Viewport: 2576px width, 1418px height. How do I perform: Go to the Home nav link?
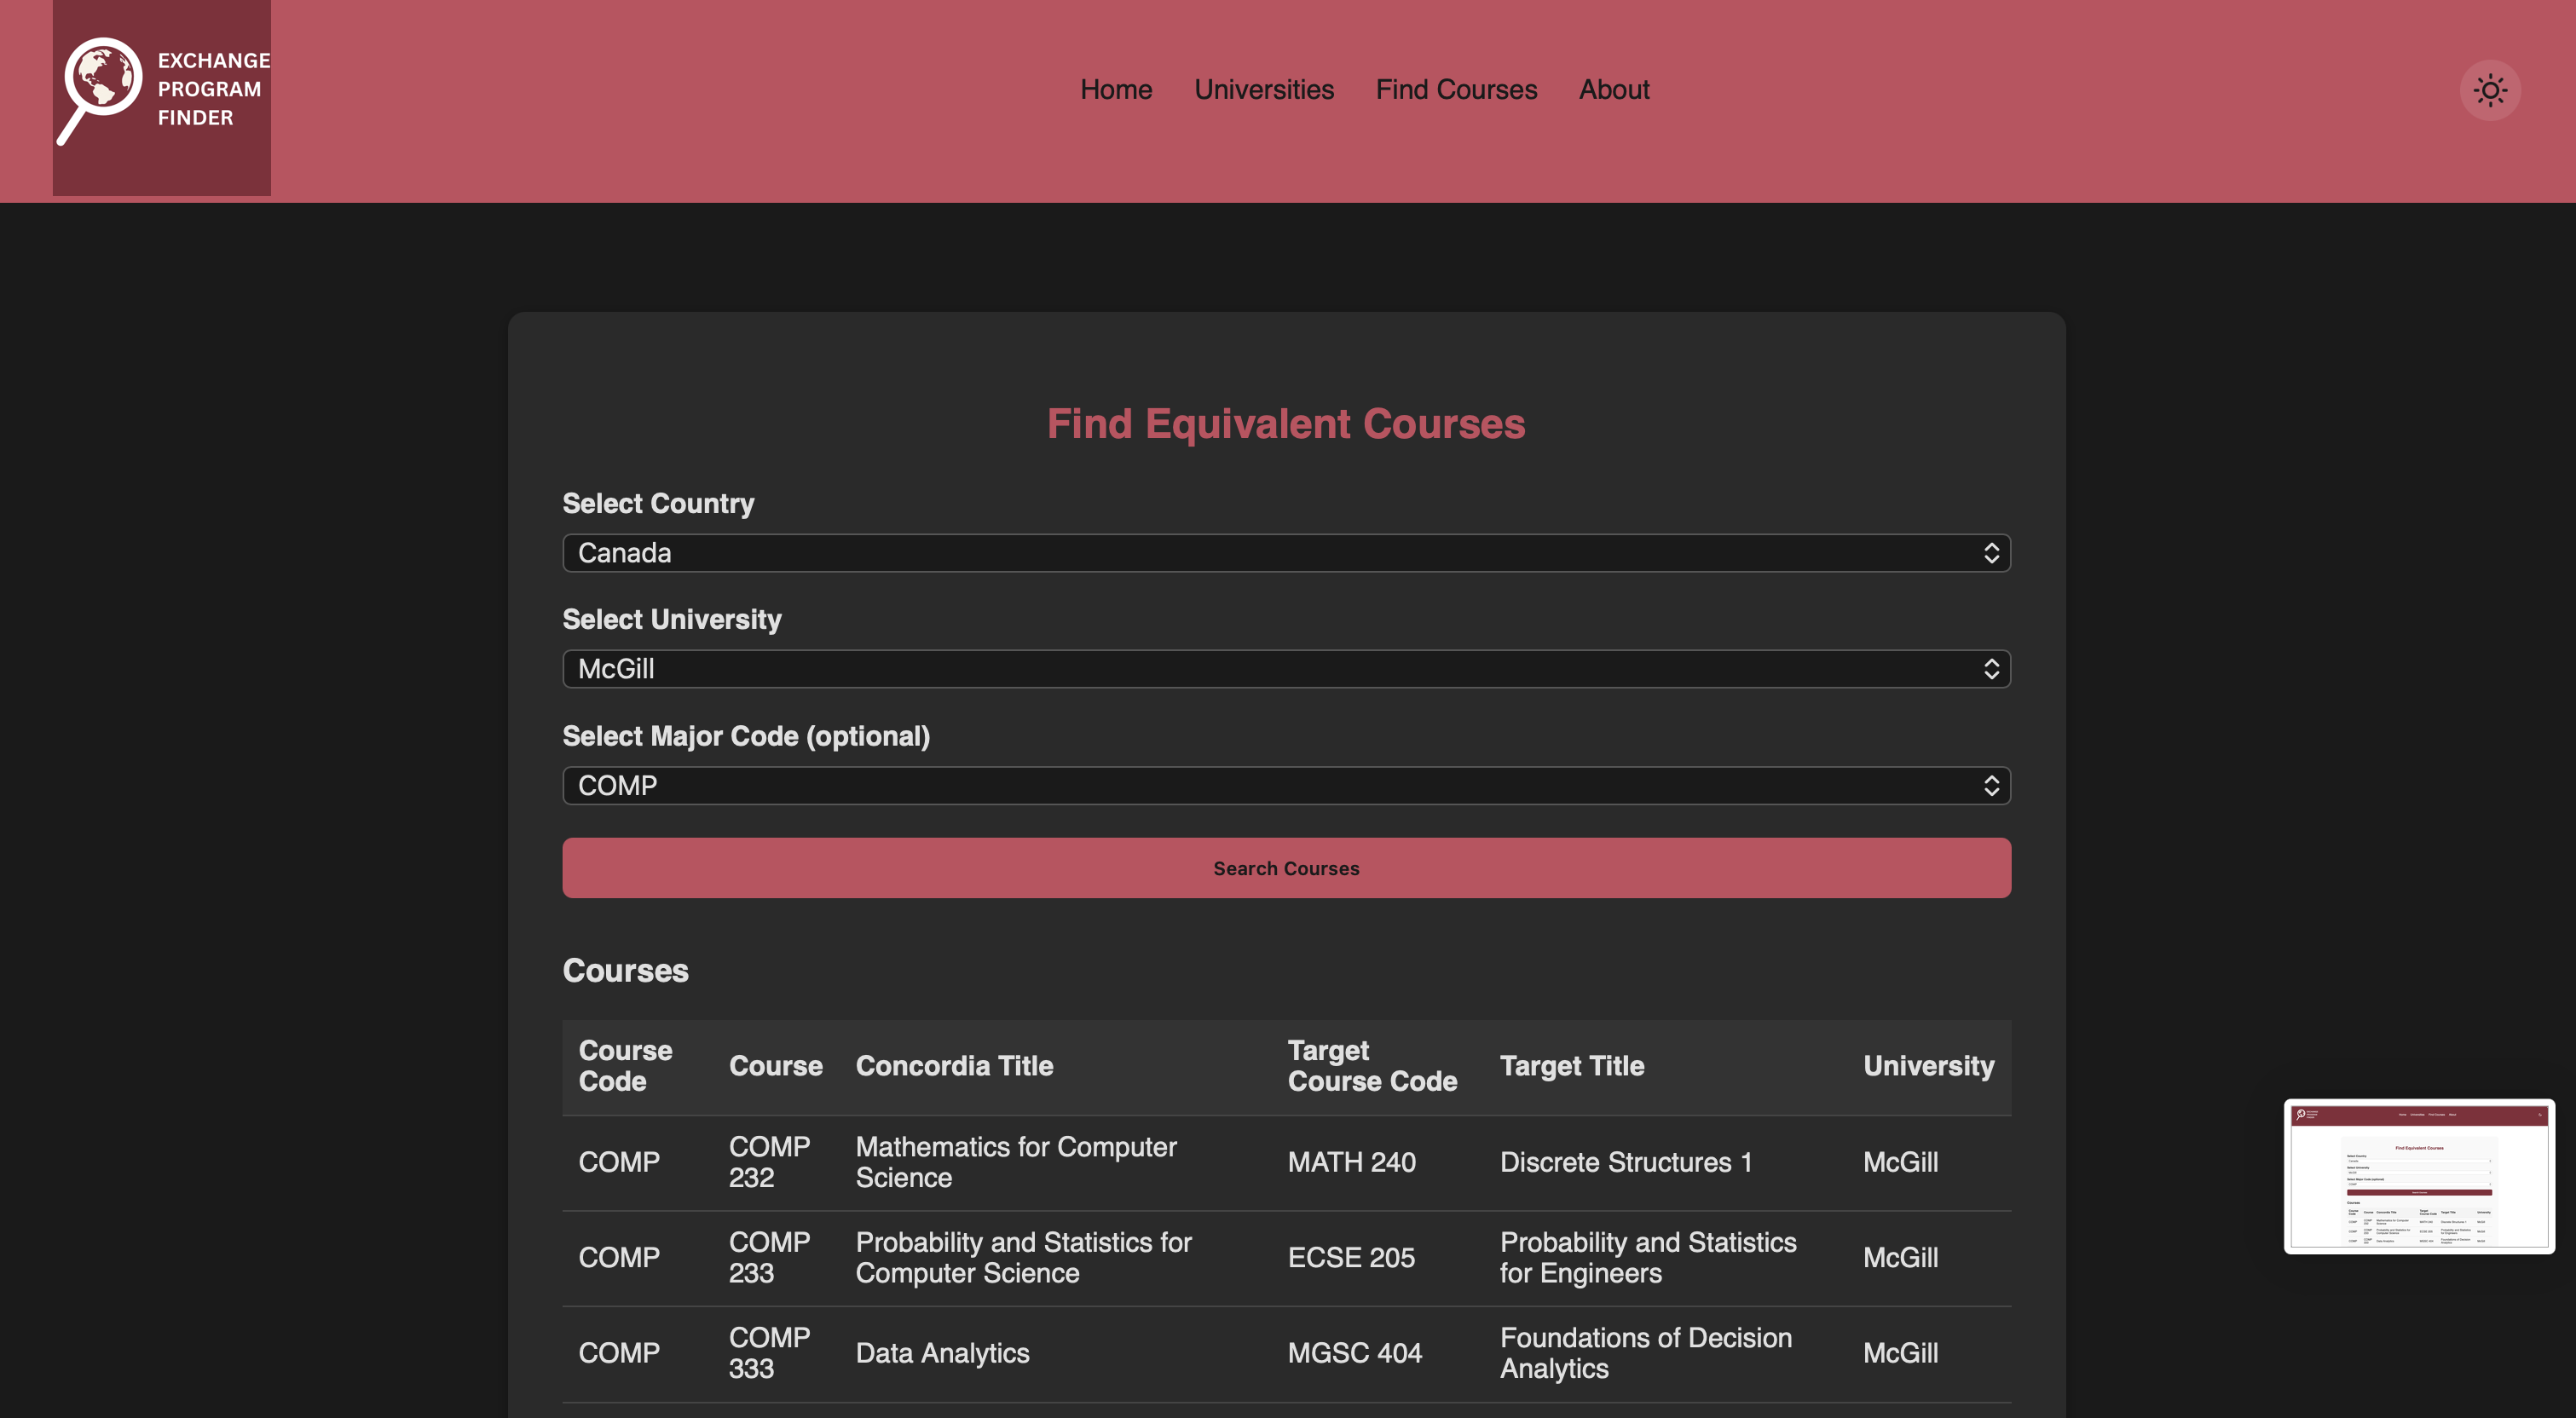pyautogui.click(x=1115, y=90)
